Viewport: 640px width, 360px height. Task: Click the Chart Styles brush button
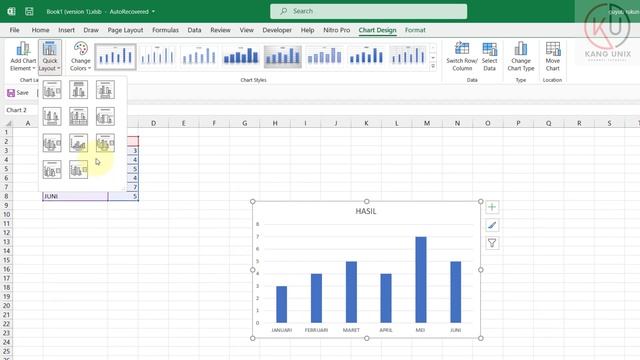click(x=492, y=225)
